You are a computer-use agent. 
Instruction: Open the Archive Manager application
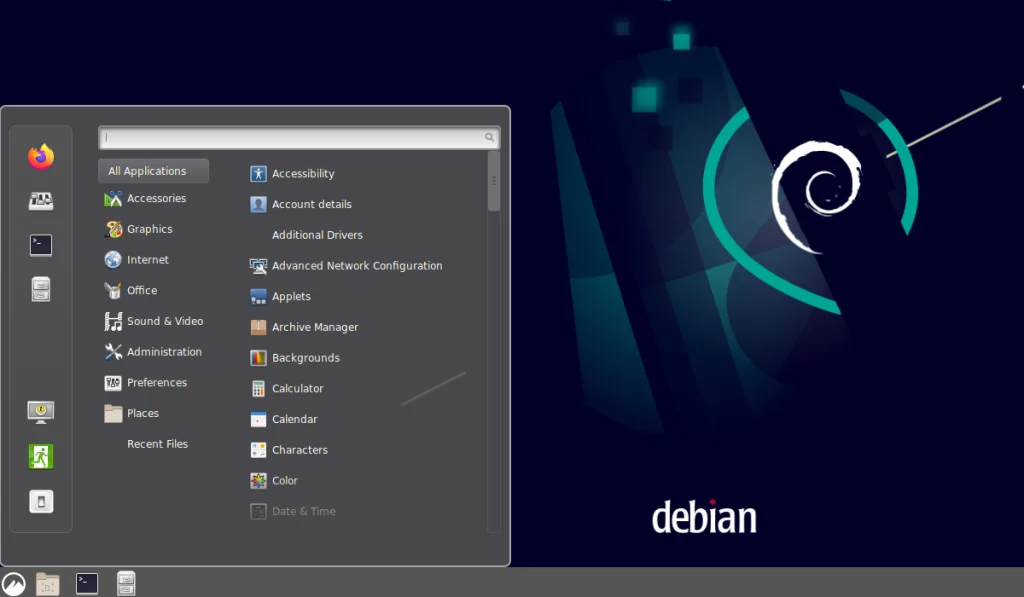click(313, 327)
